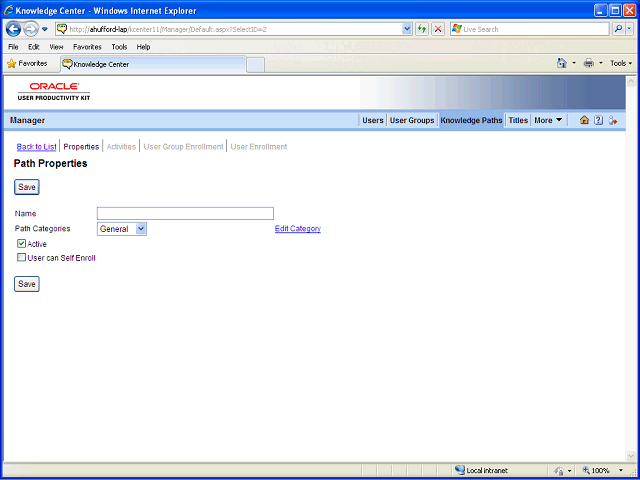Open the Path Categories General dropdown
This screenshot has width=640, height=480.
[122, 229]
